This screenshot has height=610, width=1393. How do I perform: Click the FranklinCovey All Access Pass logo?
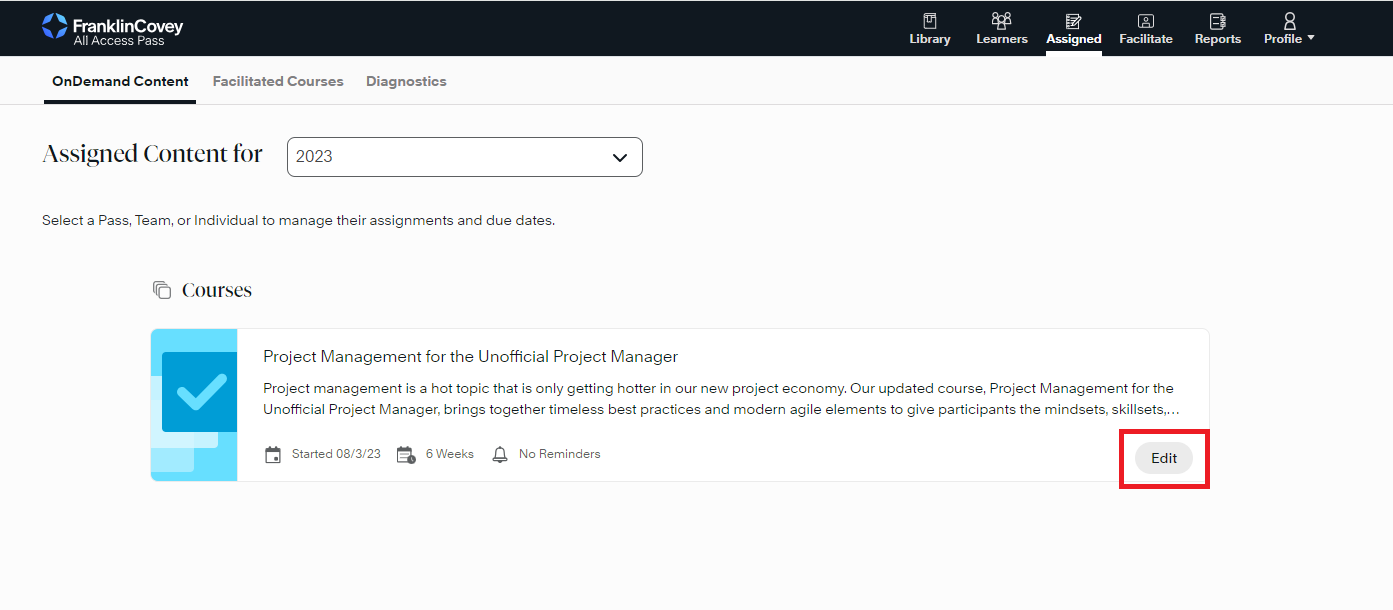point(112,29)
